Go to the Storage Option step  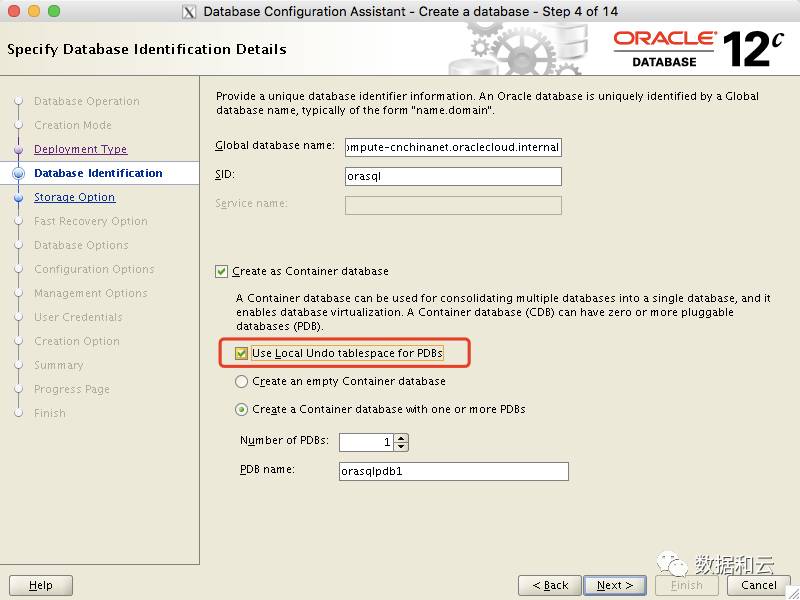[74, 197]
